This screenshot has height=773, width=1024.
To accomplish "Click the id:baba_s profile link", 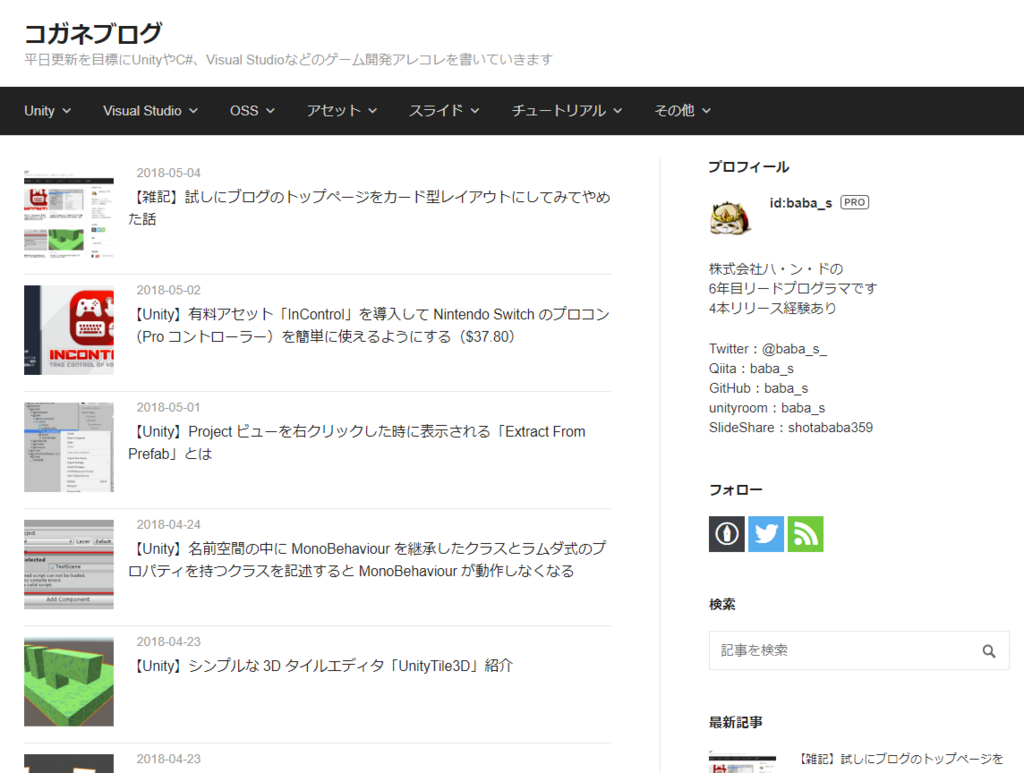I will 801,203.
